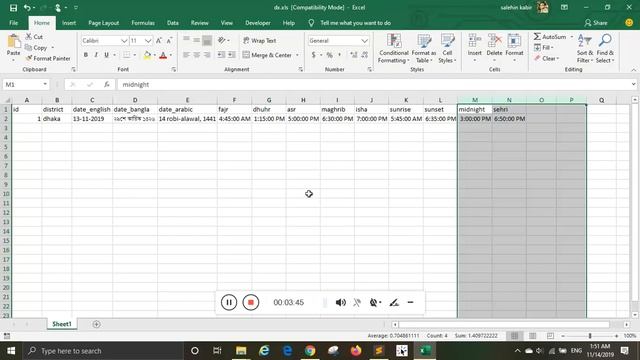Open the General number format dropdown
This screenshot has height=360, width=640.
click(x=364, y=41)
